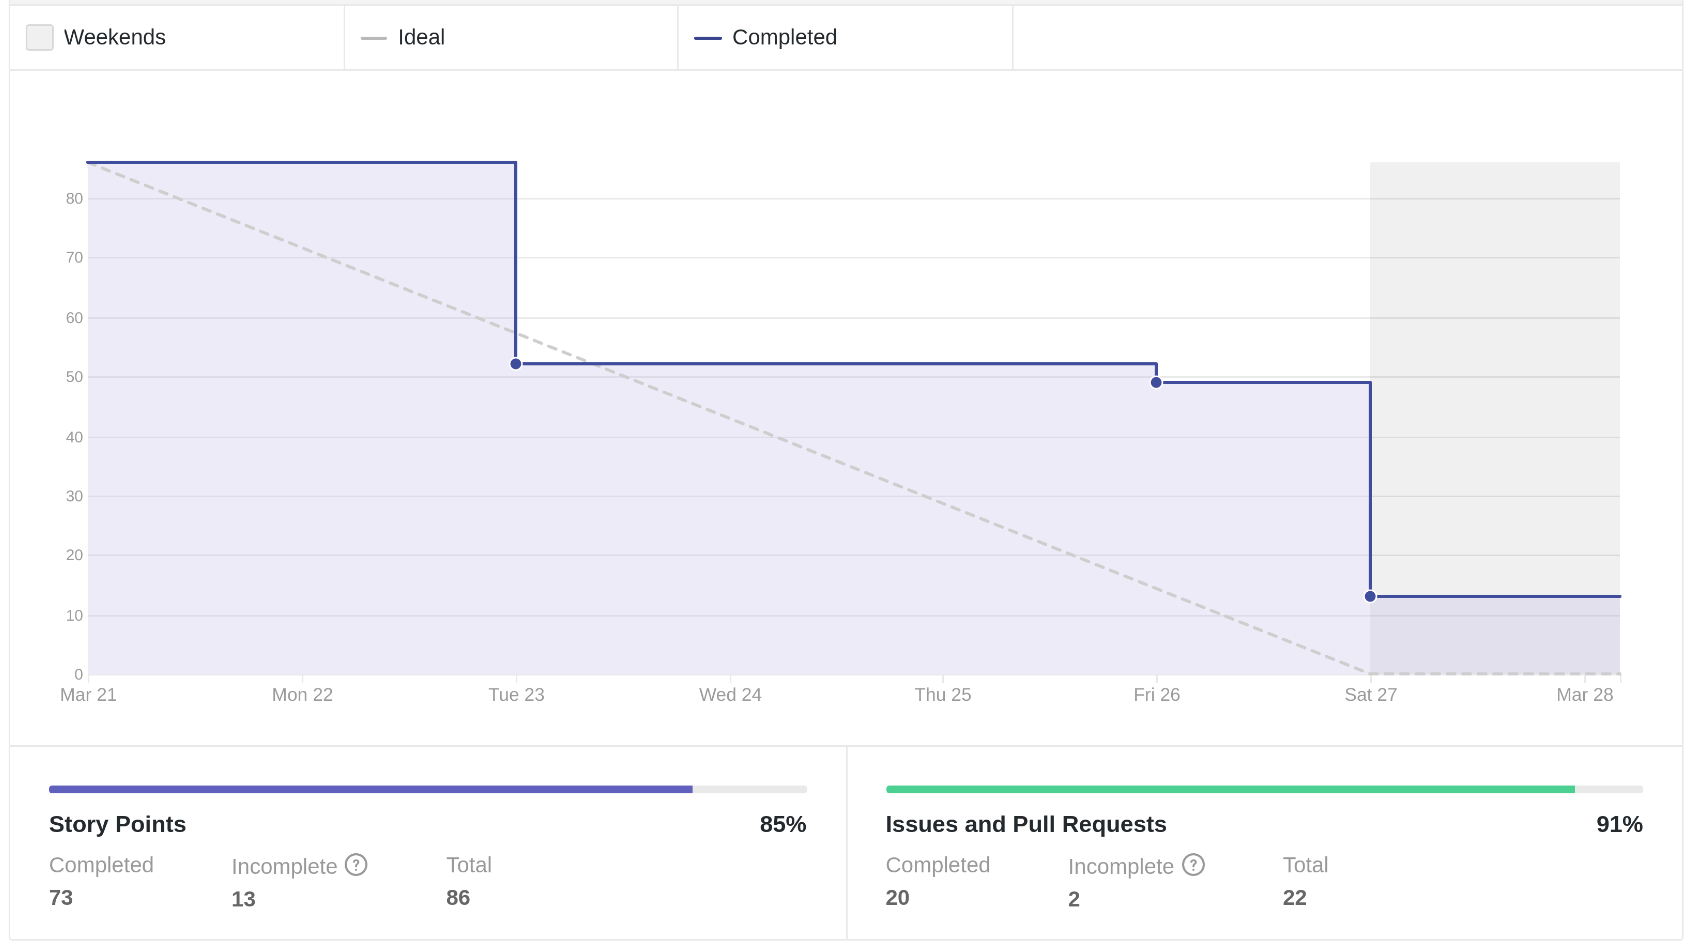This screenshot has width=1688, height=944.
Task: Toggle the Weekends checkbox
Action: 40,38
